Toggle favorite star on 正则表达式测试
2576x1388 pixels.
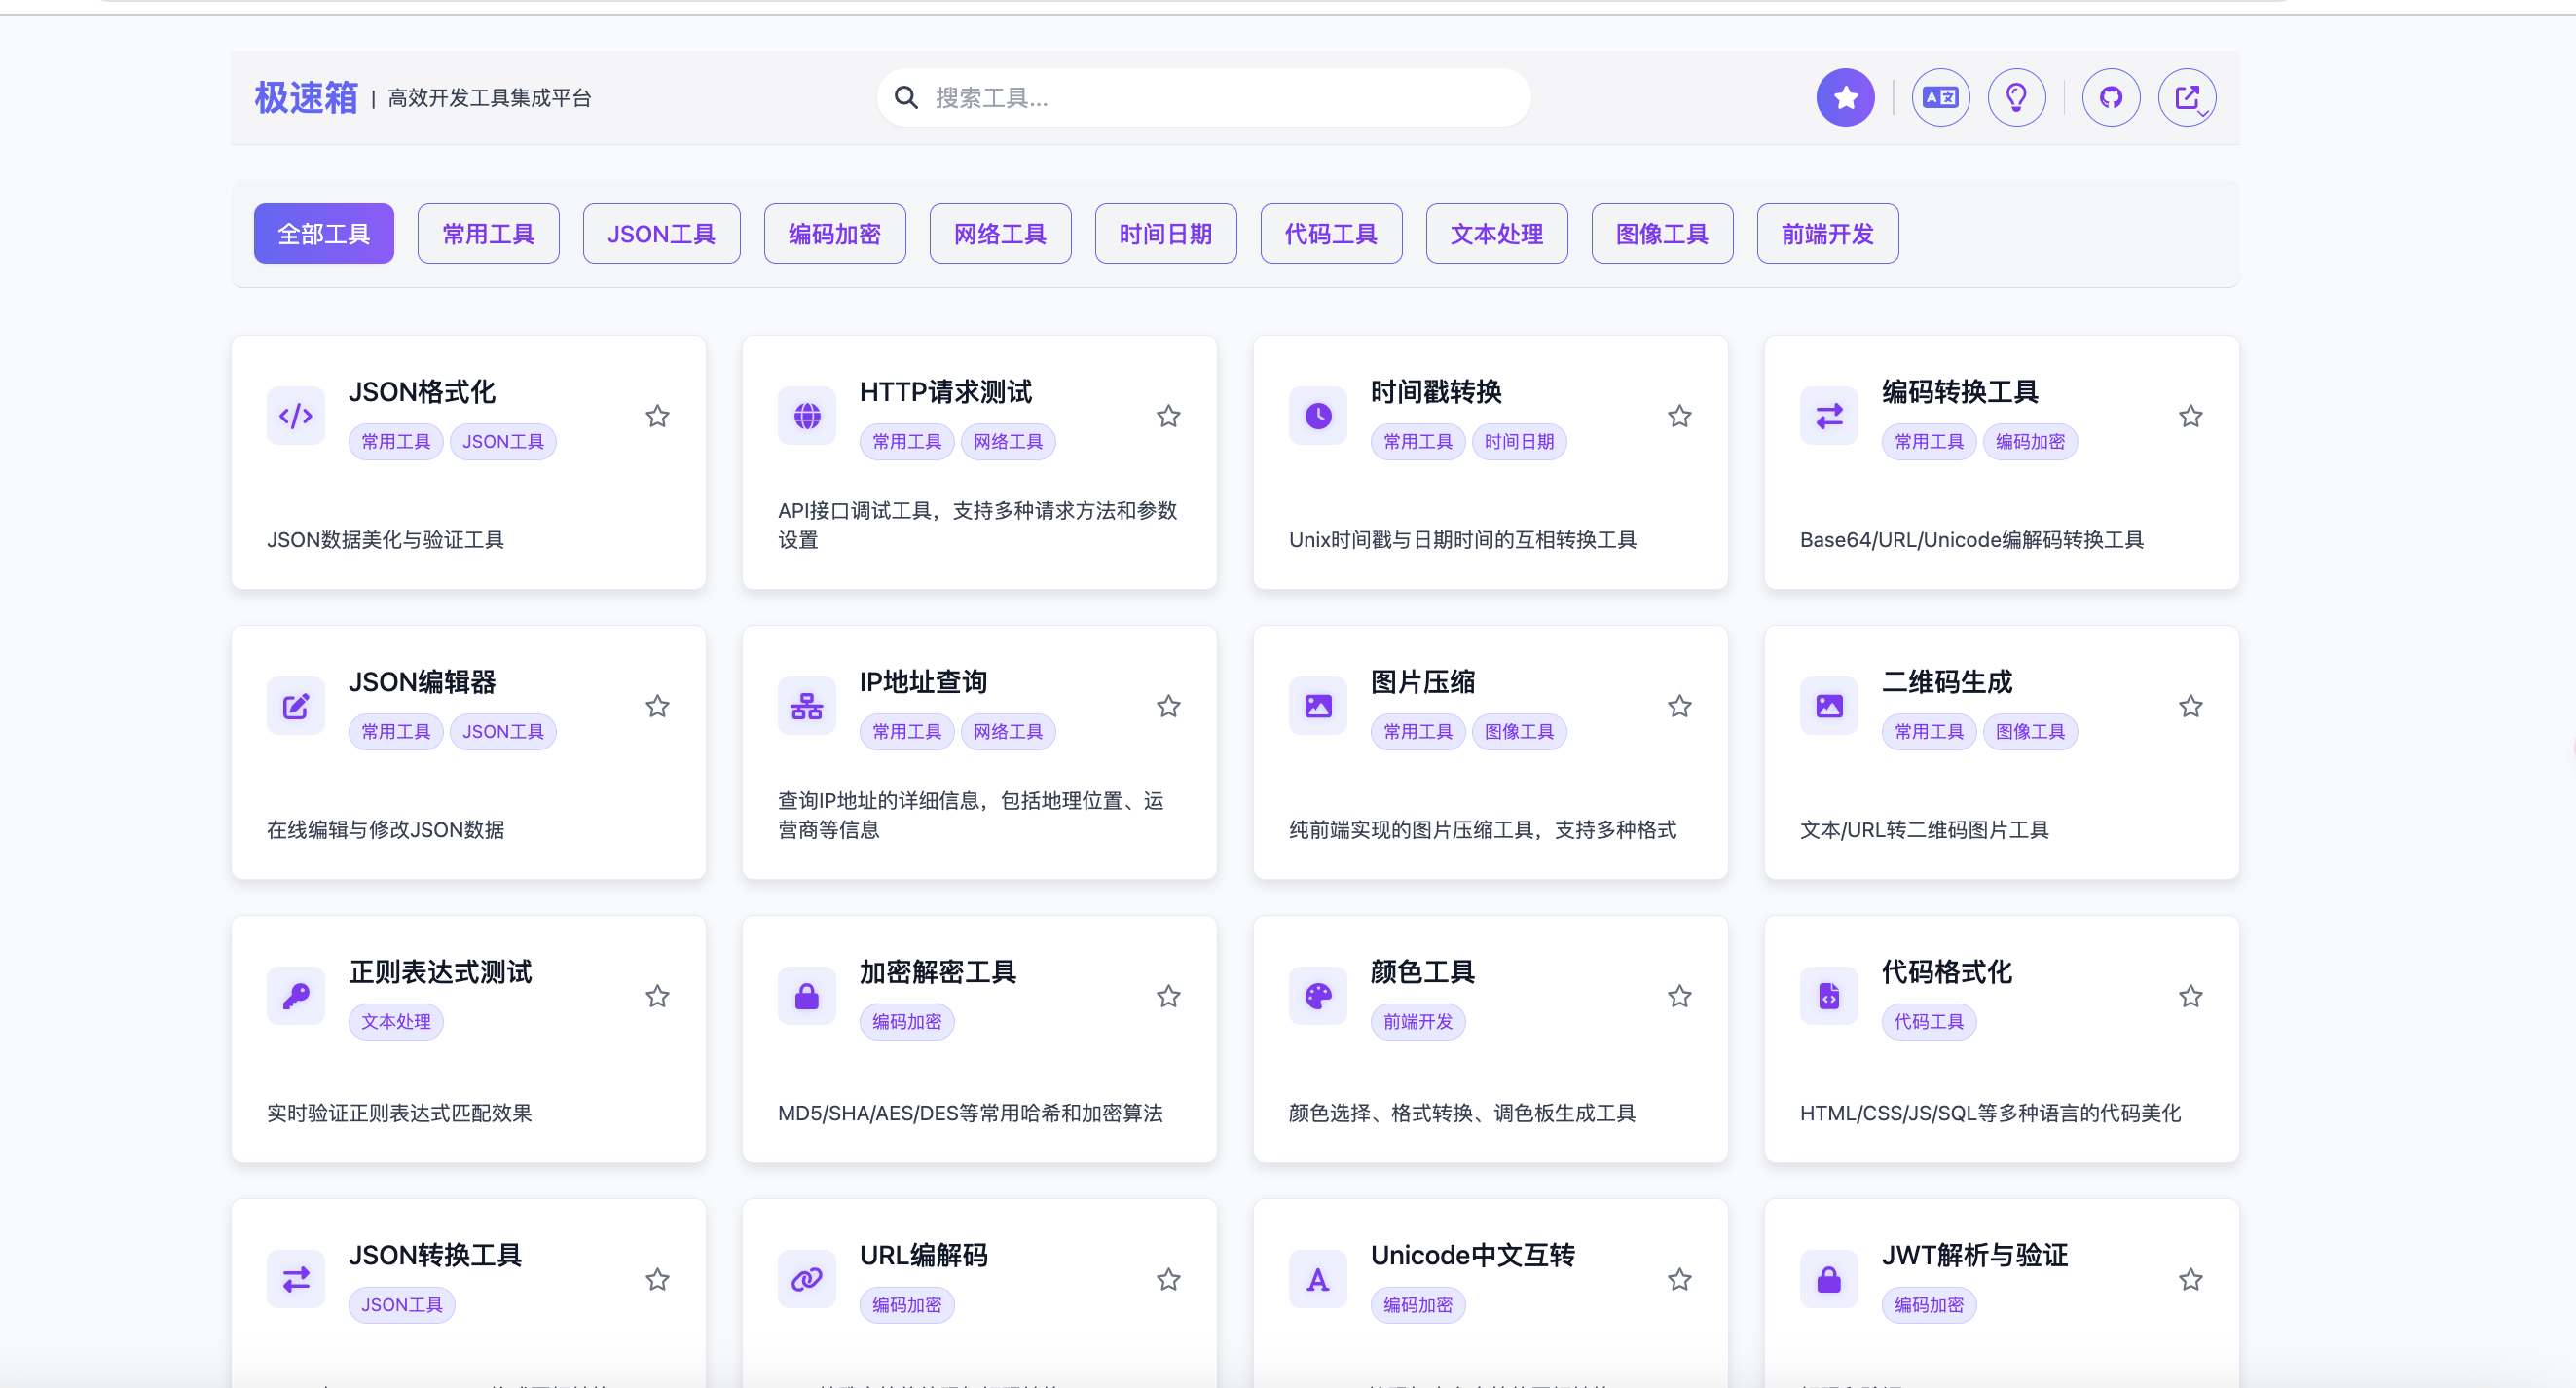point(657,996)
